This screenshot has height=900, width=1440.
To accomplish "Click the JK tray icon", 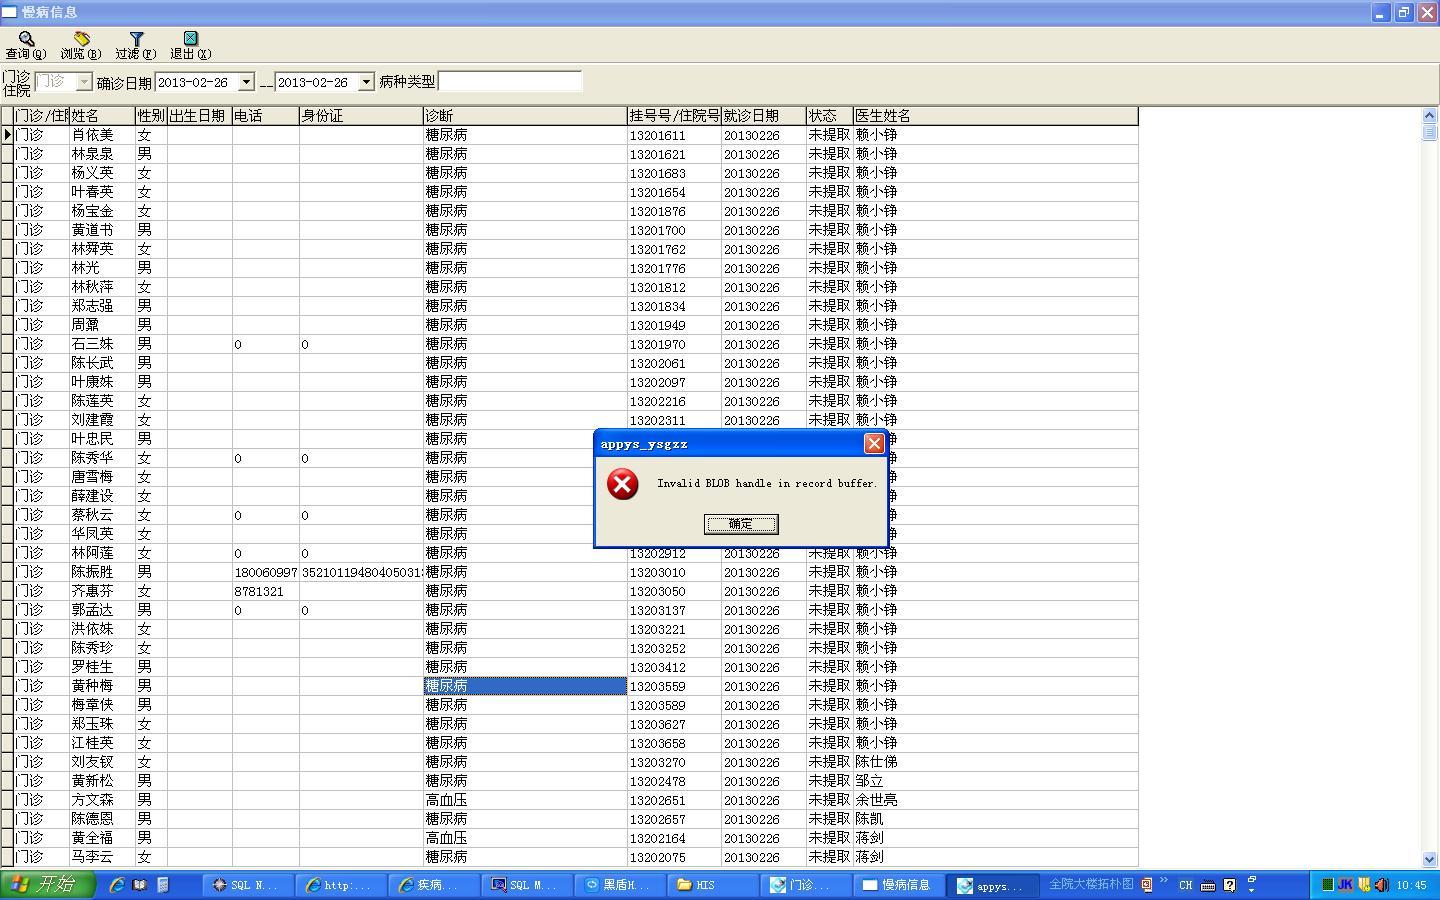I will click(1345, 885).
